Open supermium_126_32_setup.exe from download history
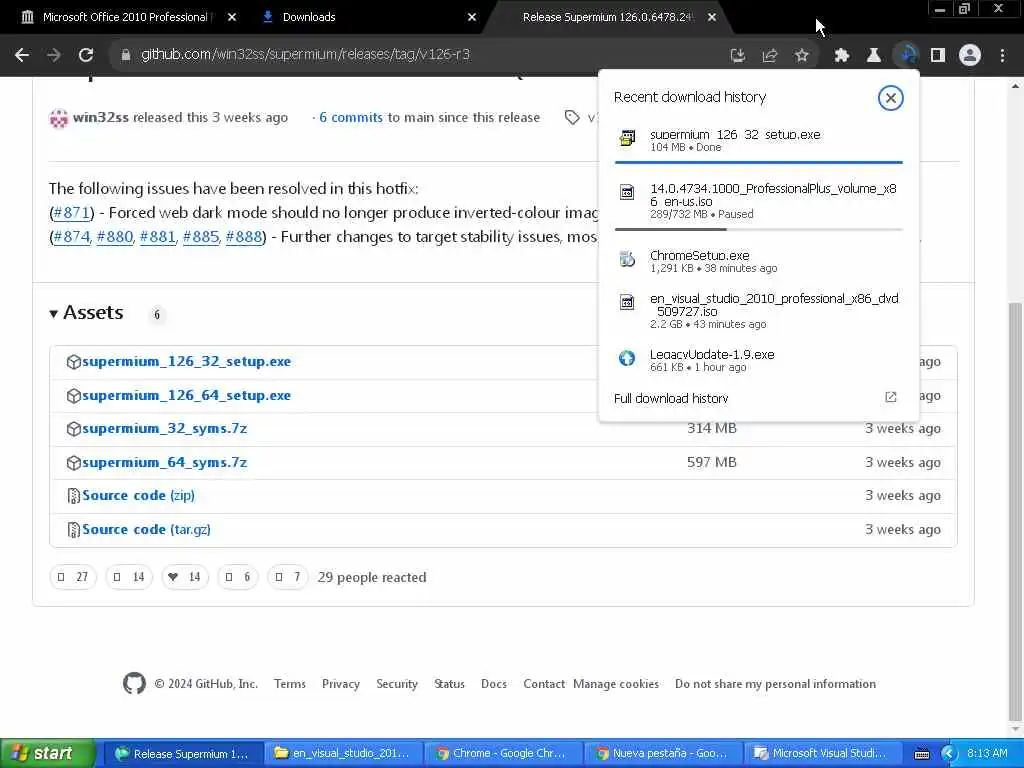Viewport: 1024px width, 768px height. click(759, 140)
